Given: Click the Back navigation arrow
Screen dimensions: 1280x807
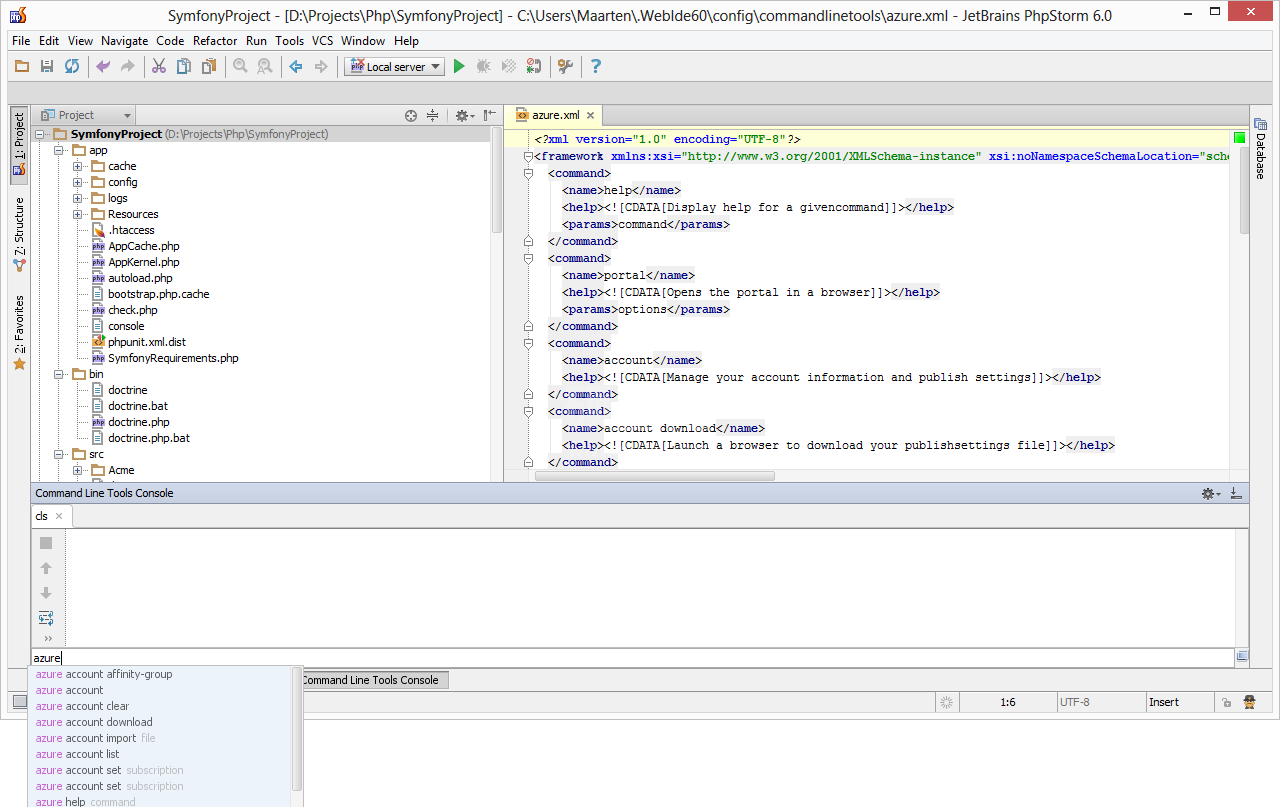Looking at the screenshot, I should [x=296, y=66].
